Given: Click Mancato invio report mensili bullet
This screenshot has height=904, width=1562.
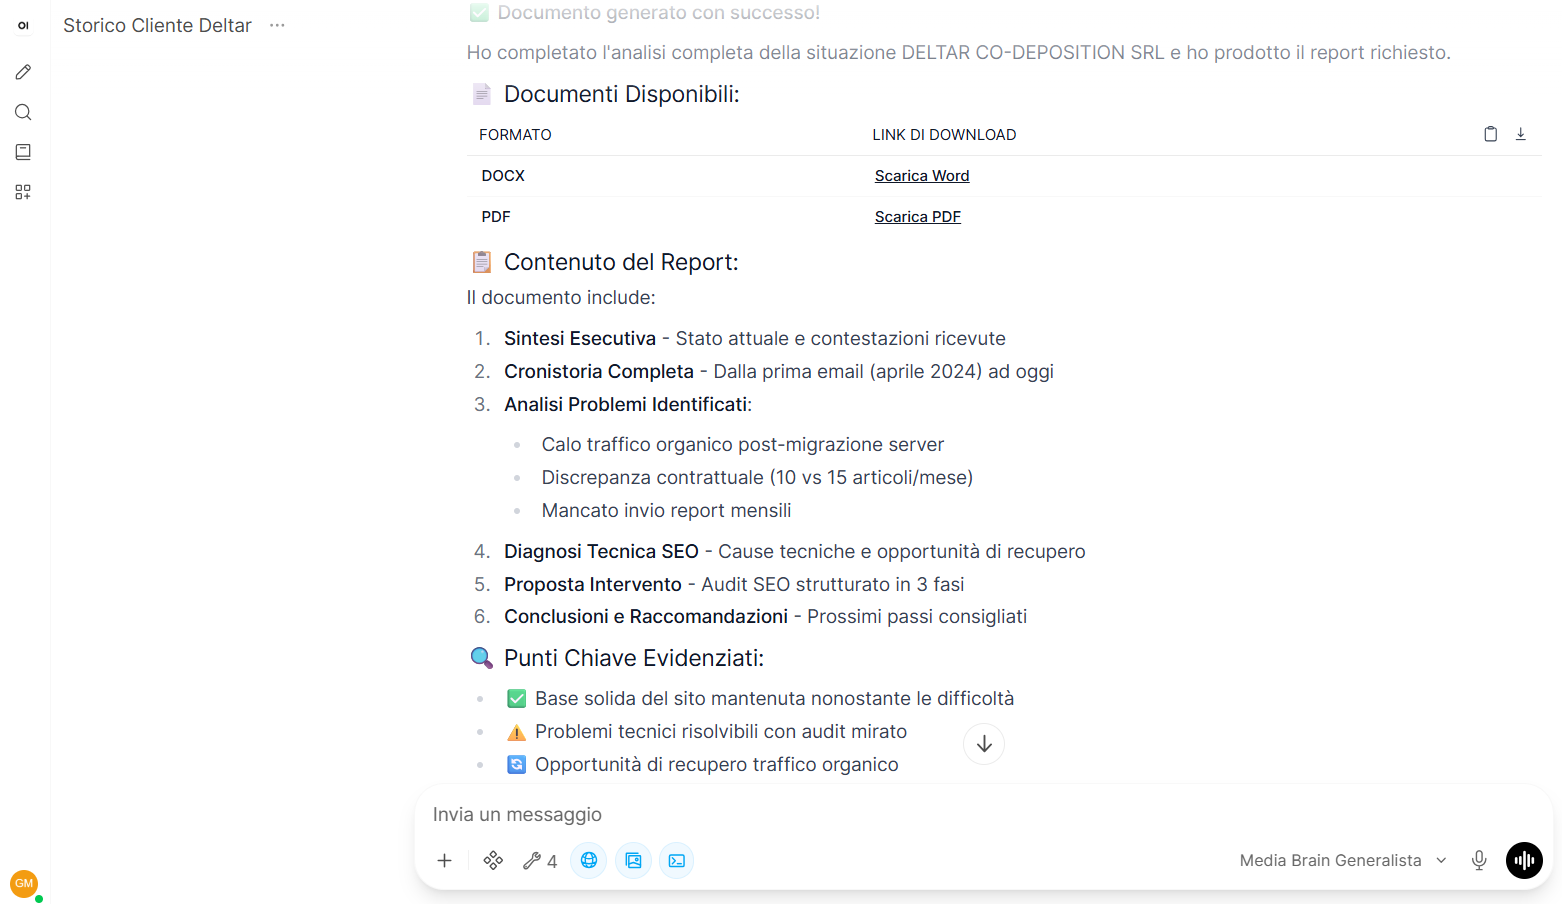Looking at the screenshot, I should tap(666, 511).
